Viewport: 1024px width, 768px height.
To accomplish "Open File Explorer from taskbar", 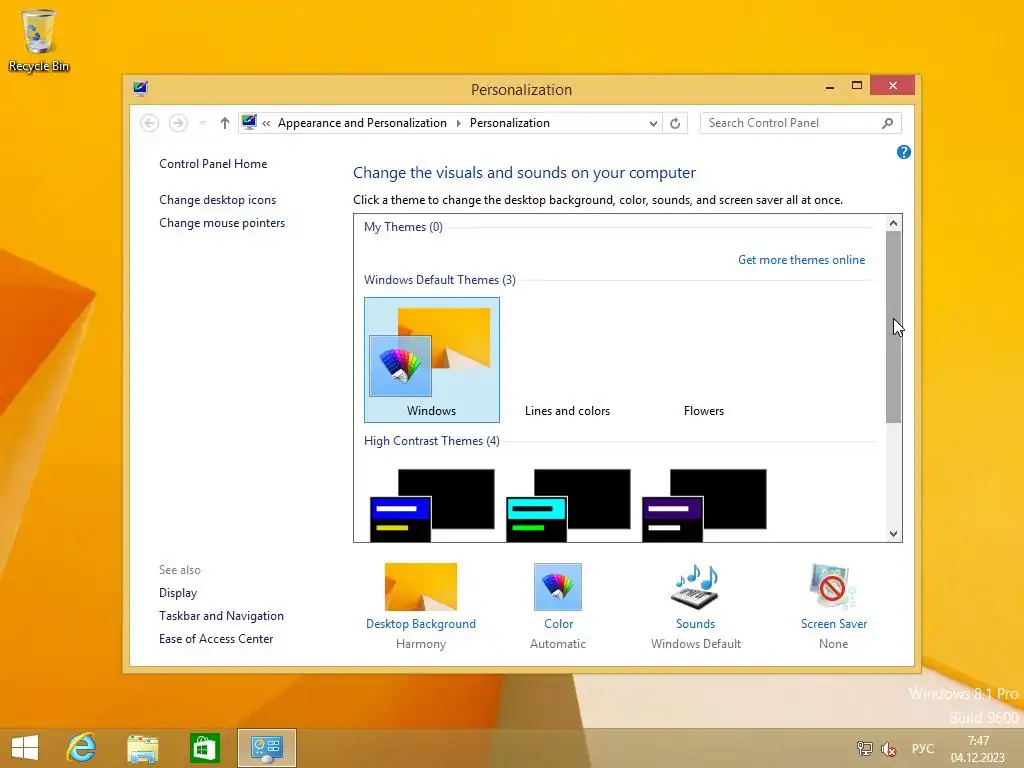I will pos(142,748).
